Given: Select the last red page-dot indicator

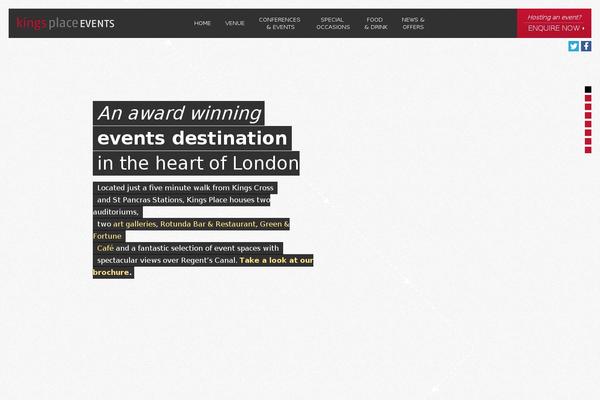Looking at the screenshot, I should tap(588, 150).
